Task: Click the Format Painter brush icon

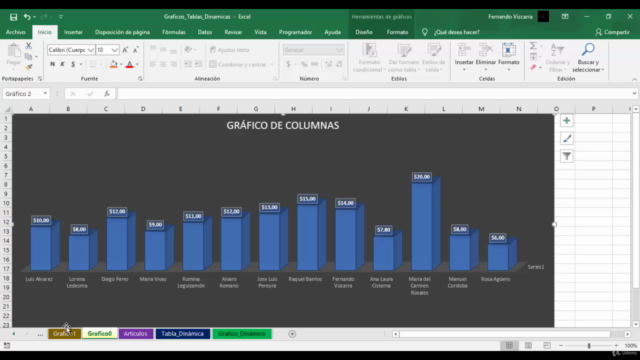Action: [x=29, y=67]
